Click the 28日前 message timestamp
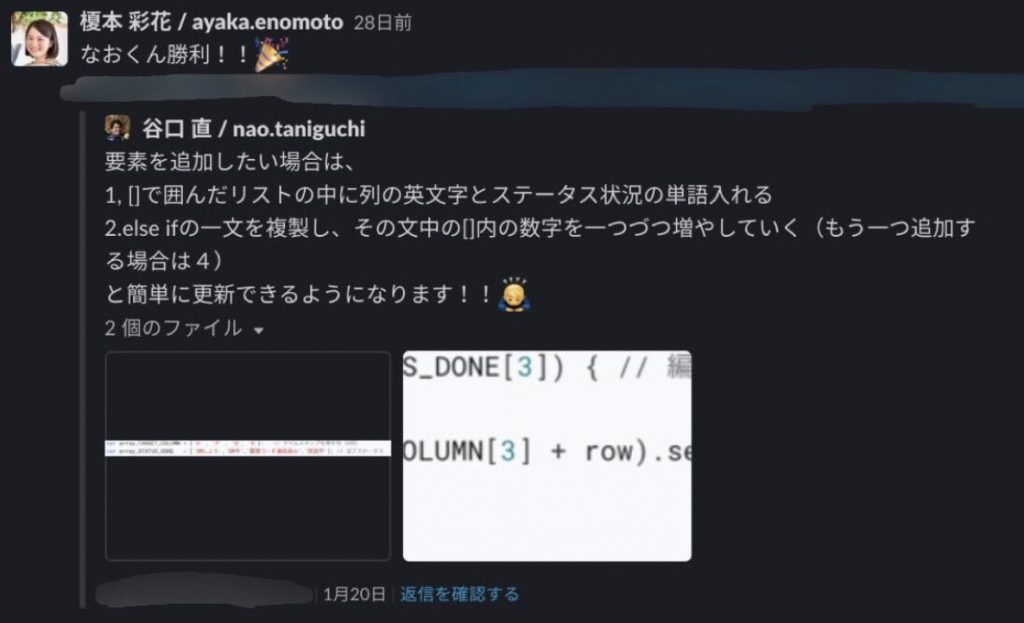 [x=383, y=24]
